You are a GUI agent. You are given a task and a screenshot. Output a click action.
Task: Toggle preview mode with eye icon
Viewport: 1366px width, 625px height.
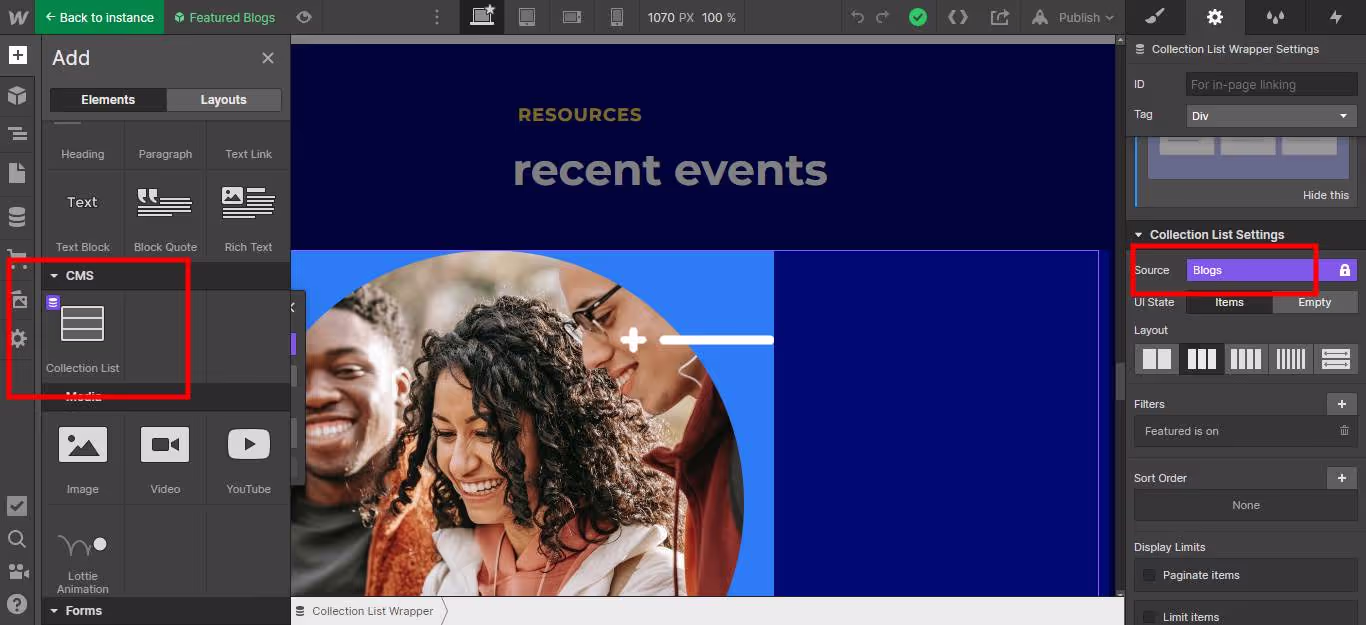tap(304, 17)
